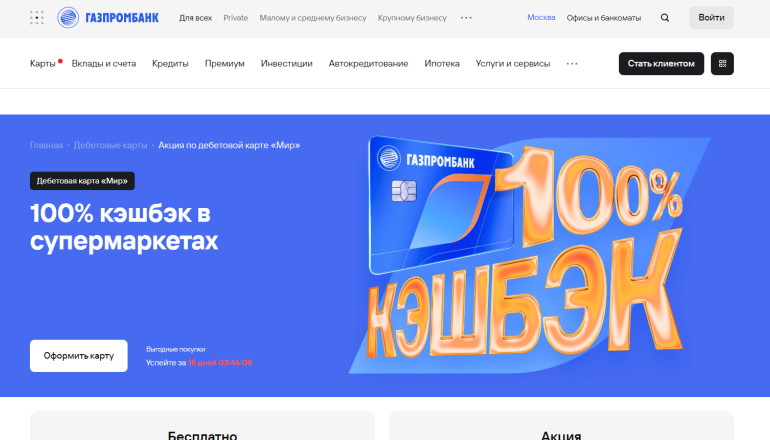Click the Gazprombank logo in the header
Screen dimensions: 770x440
point(108,18)
